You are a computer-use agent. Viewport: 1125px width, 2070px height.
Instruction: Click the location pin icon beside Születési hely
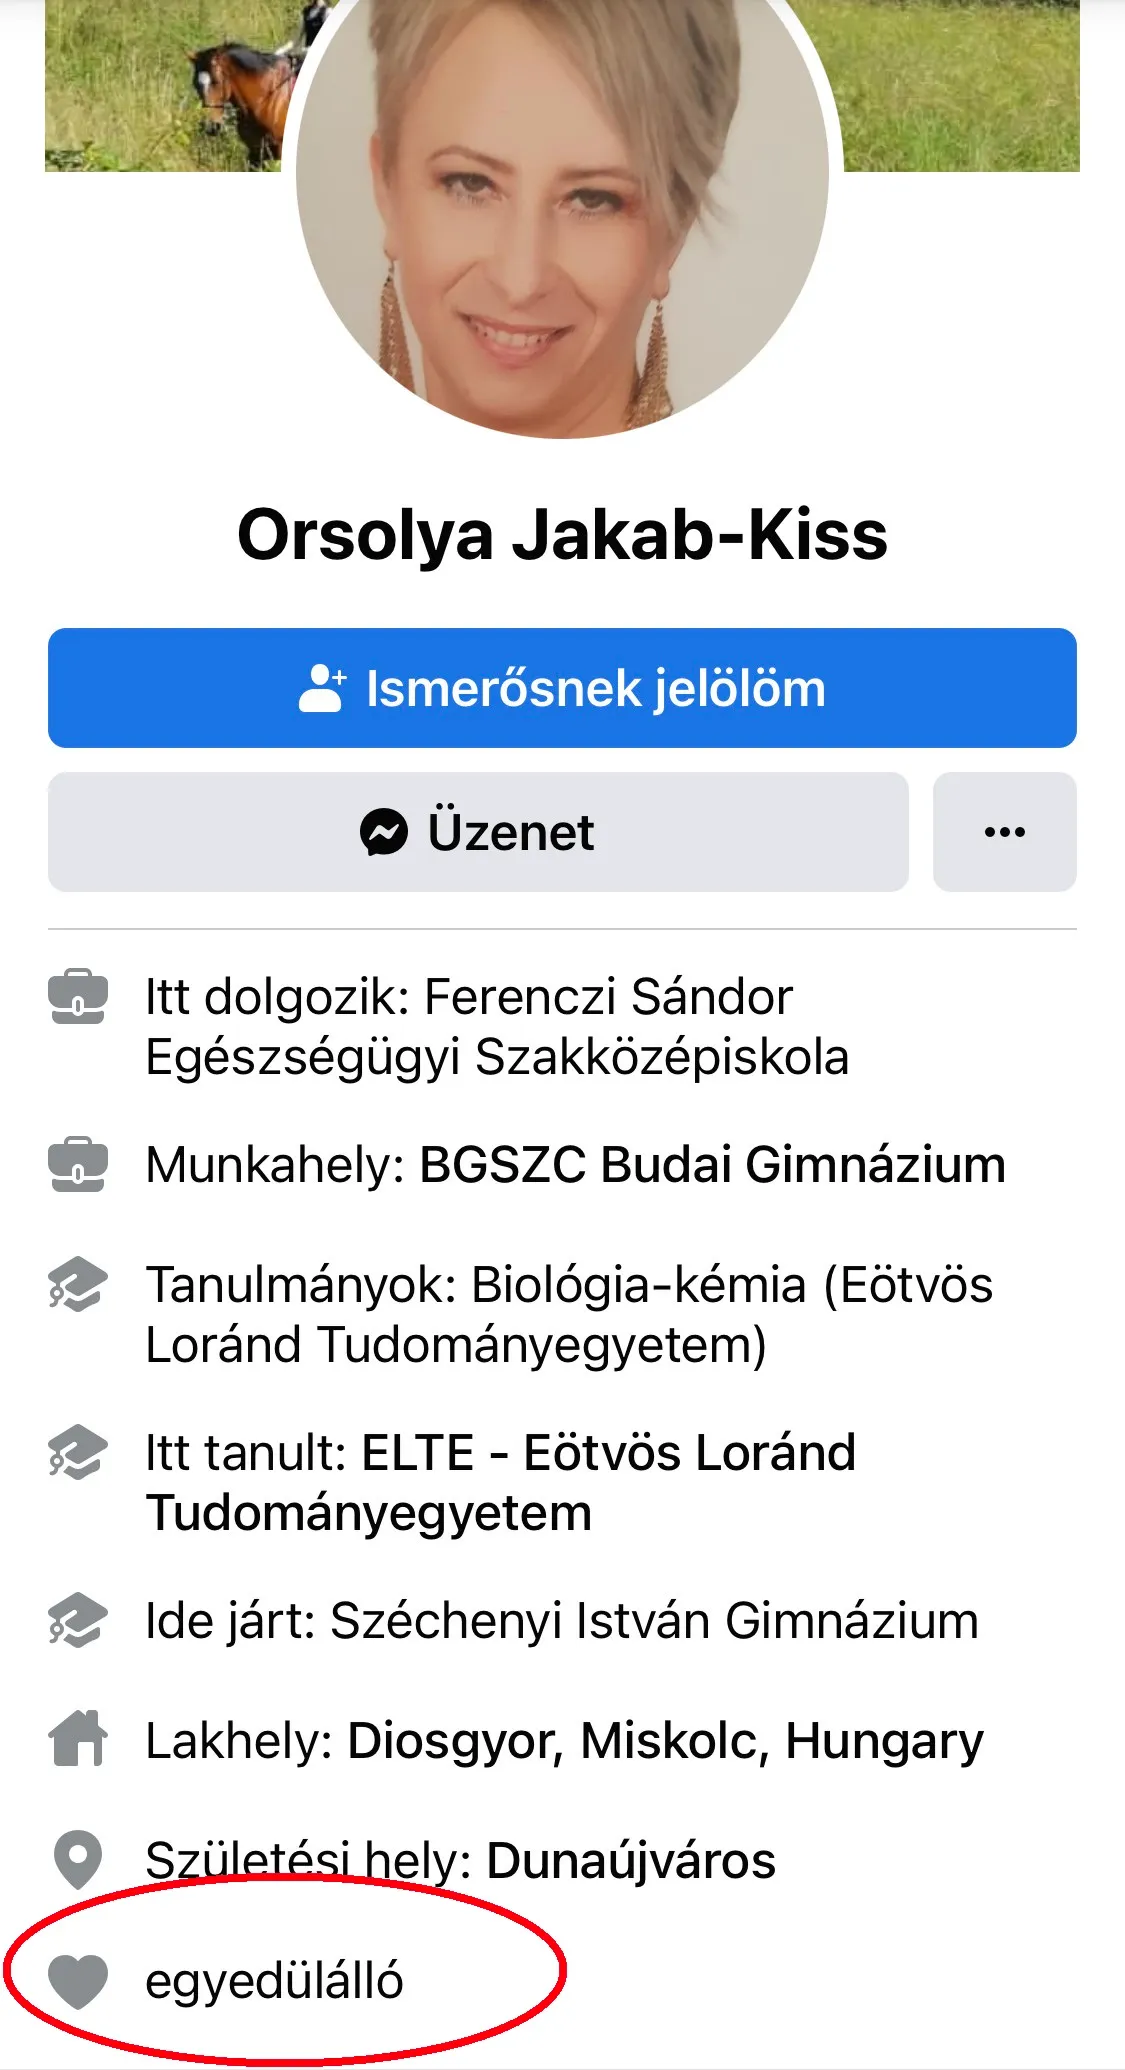pyautogui.click(x=77, y=1860)
